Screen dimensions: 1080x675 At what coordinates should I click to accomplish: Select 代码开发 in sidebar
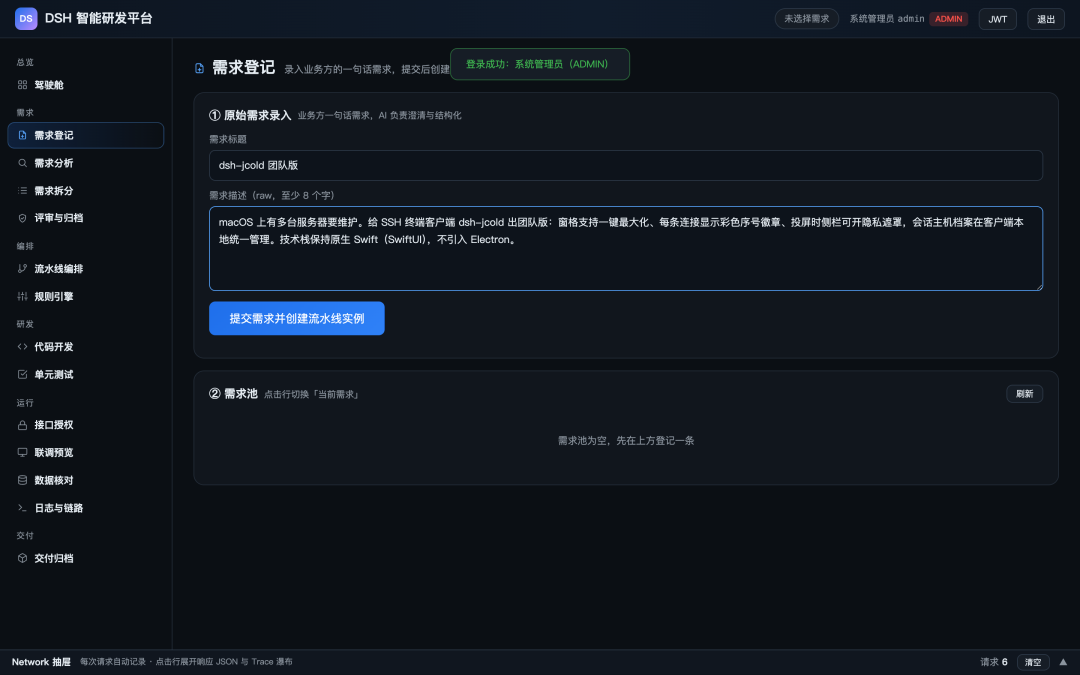[85, 346]
